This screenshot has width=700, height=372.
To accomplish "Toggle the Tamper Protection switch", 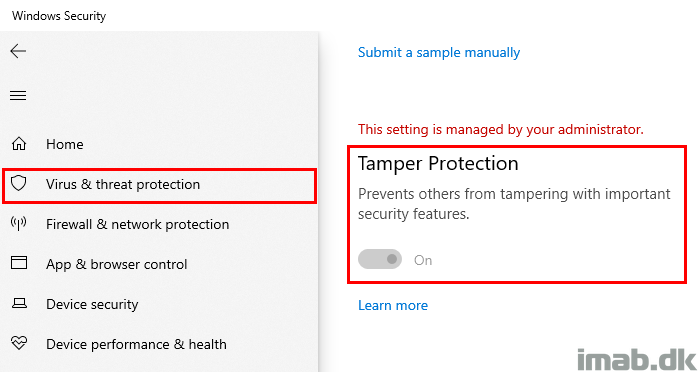I will pyautogui.click(x=380, y=259).
